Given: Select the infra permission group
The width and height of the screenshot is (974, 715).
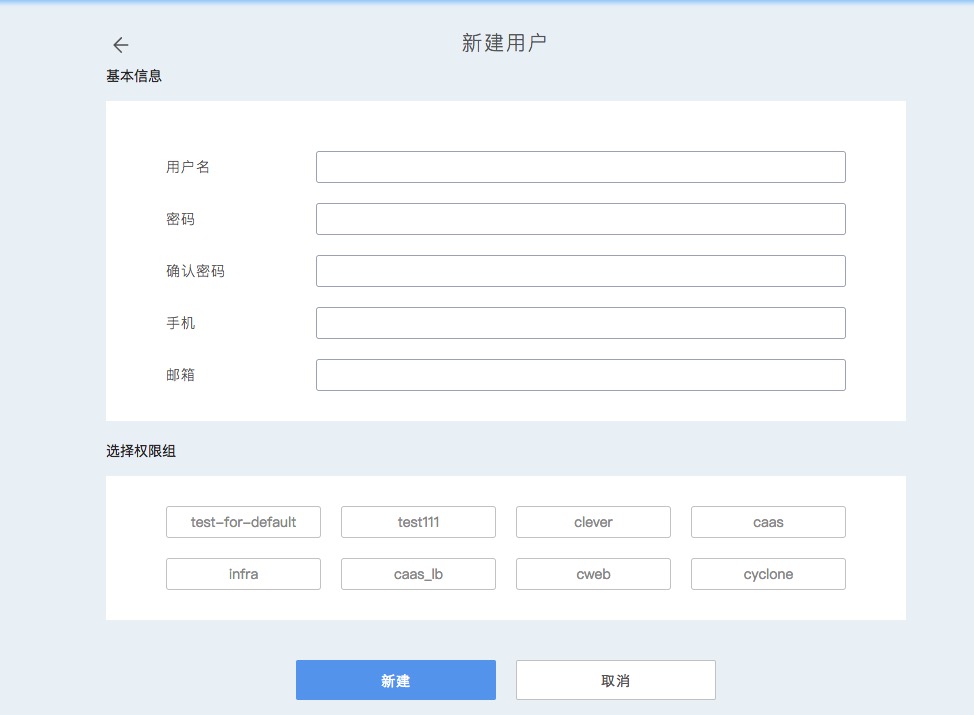Looking at the screenshot, I should click(x=243, y=574).
